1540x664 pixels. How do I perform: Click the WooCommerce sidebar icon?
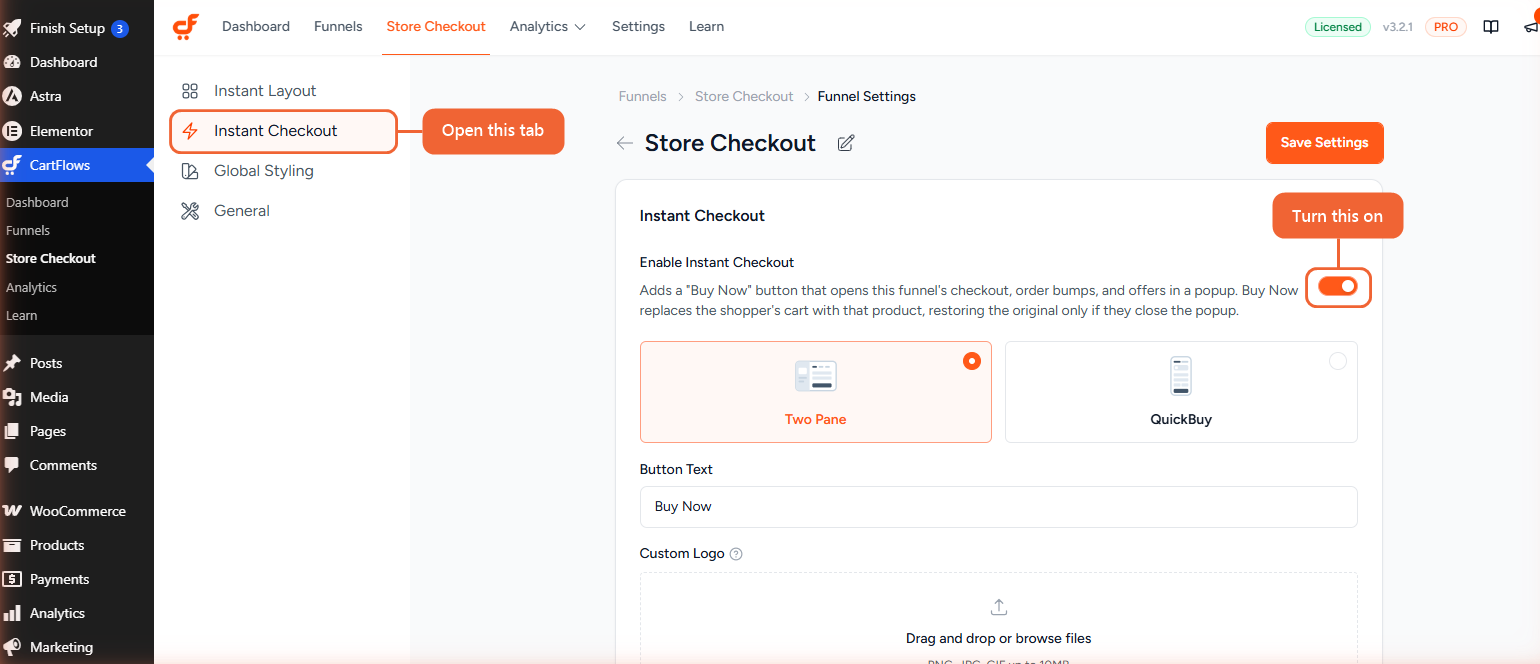13,511
